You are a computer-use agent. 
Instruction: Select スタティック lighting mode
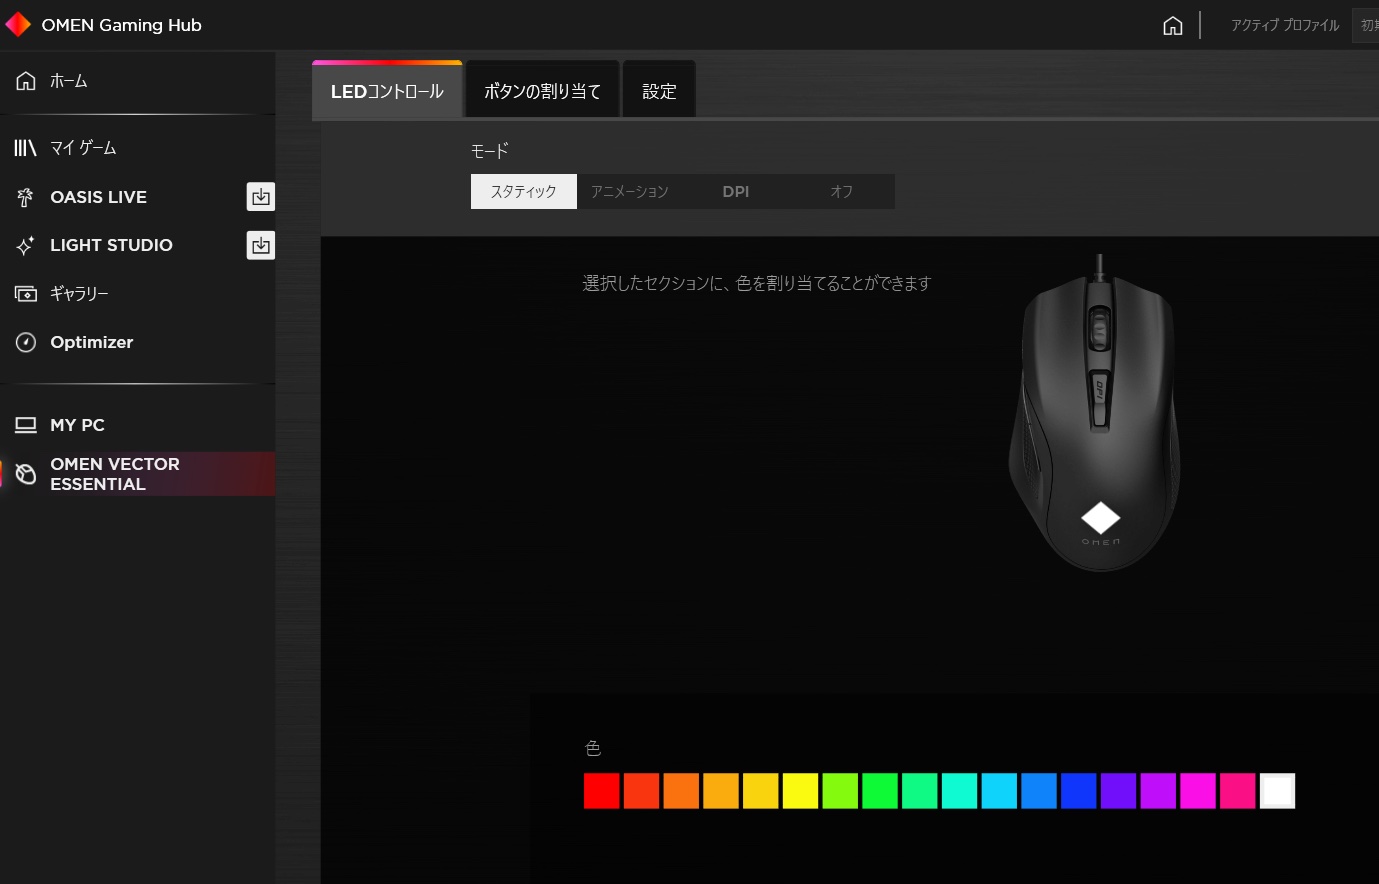[523, 191]
